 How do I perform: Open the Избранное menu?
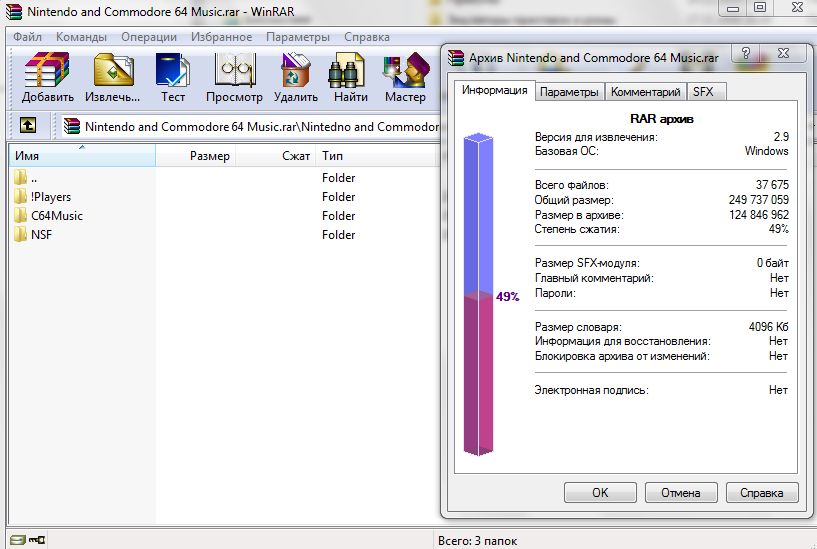point(221,37)
